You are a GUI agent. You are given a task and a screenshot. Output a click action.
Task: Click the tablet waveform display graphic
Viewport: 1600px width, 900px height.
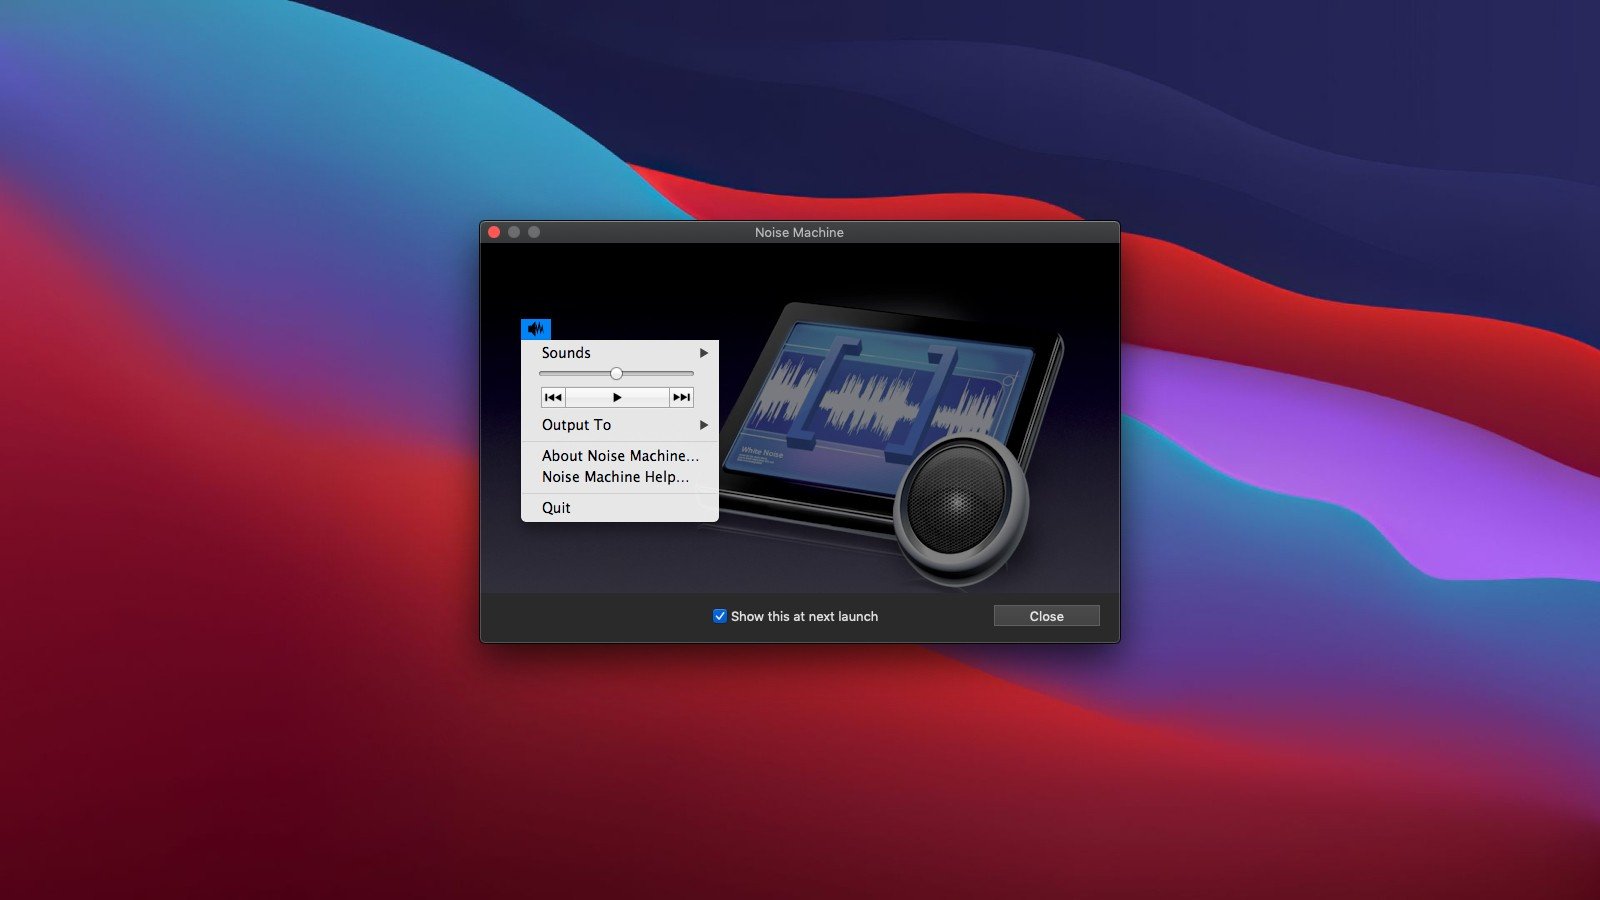(x=880, y=400)
